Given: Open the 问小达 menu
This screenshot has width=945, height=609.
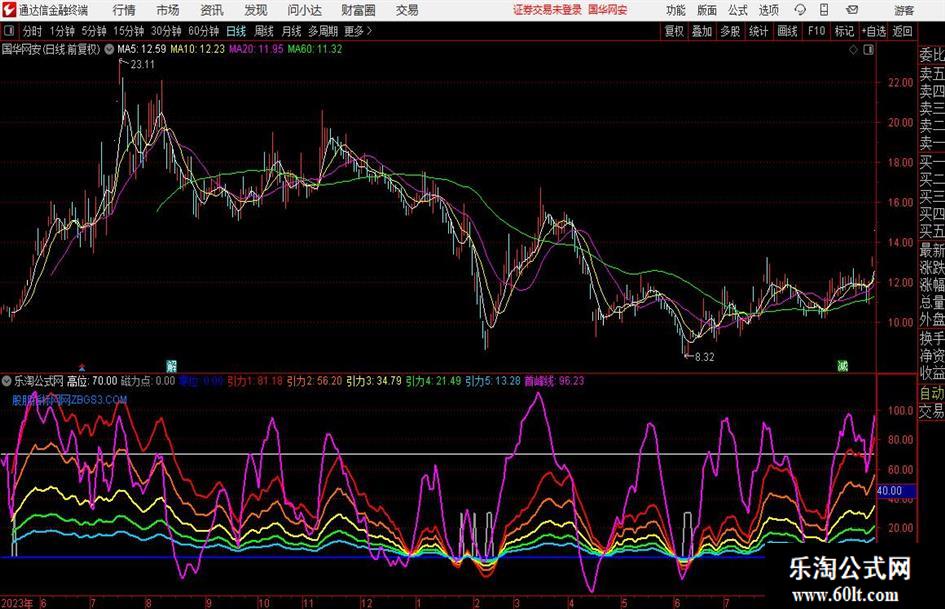Looking at the screenshot, I should click(x=304, y=10).
